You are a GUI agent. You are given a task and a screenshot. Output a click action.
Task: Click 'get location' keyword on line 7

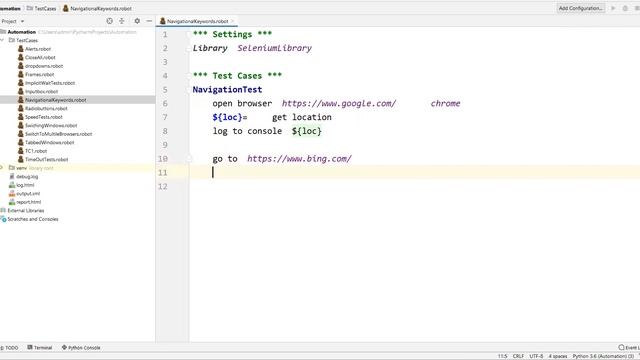coord(302,118)
